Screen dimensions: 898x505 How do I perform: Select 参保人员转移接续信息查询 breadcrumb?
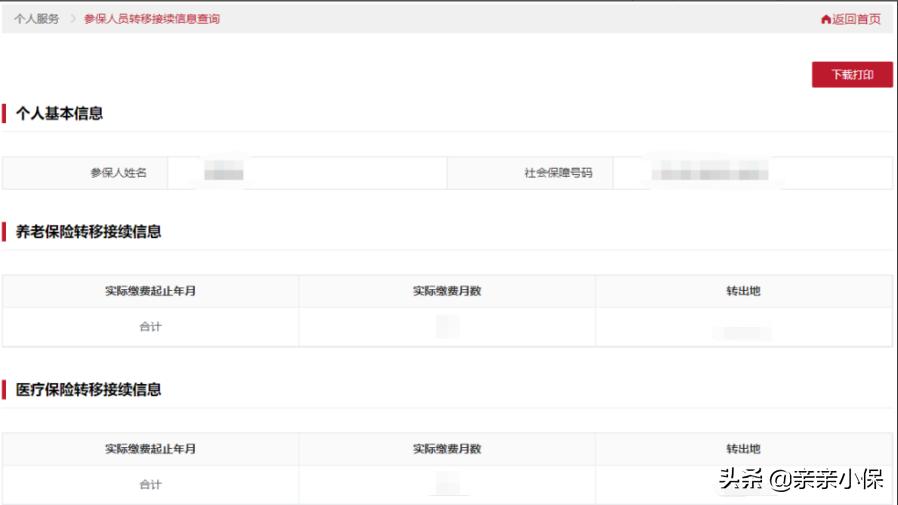pyautogui.click(x=152, y=19)
